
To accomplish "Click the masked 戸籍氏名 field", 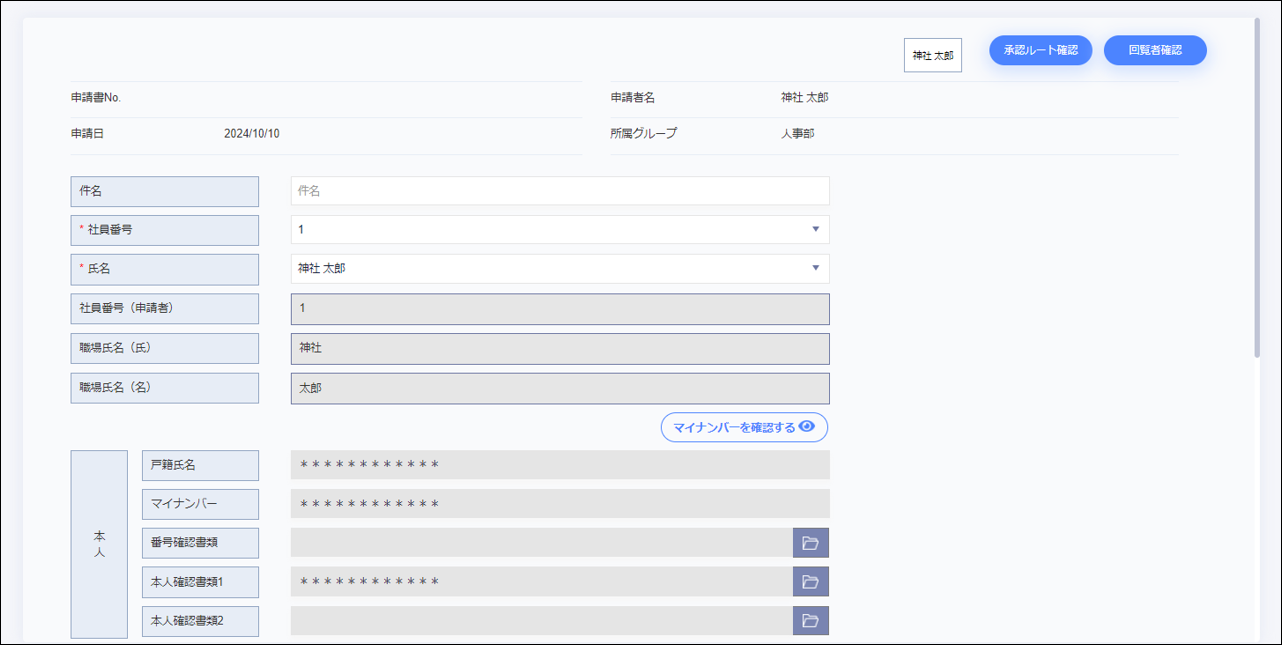I will coord(559,465).
